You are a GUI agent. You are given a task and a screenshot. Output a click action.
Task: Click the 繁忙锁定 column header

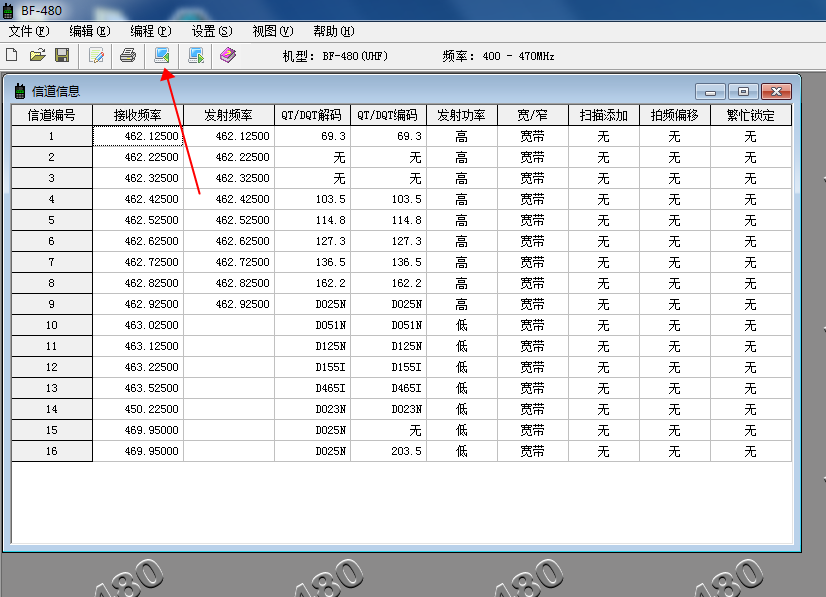(751, 115)
